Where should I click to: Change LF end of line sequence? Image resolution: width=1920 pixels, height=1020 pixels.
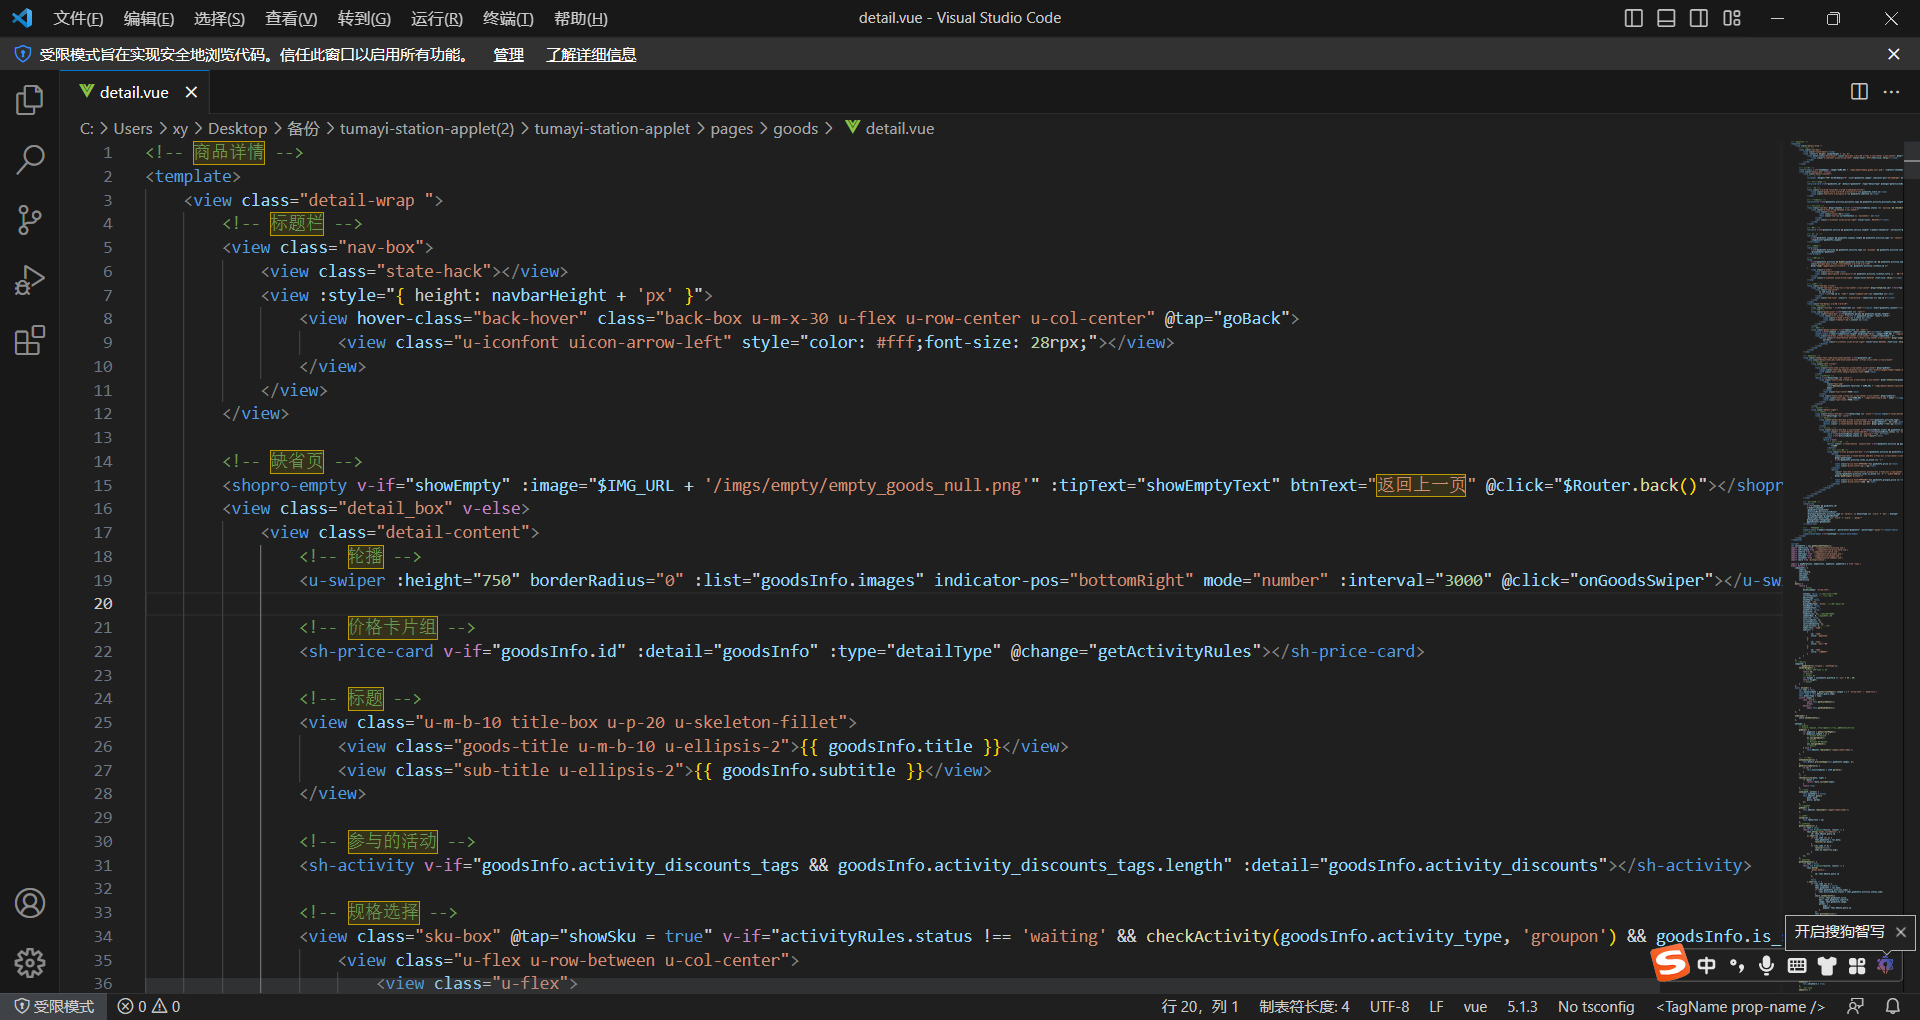coord(1436,1006)
